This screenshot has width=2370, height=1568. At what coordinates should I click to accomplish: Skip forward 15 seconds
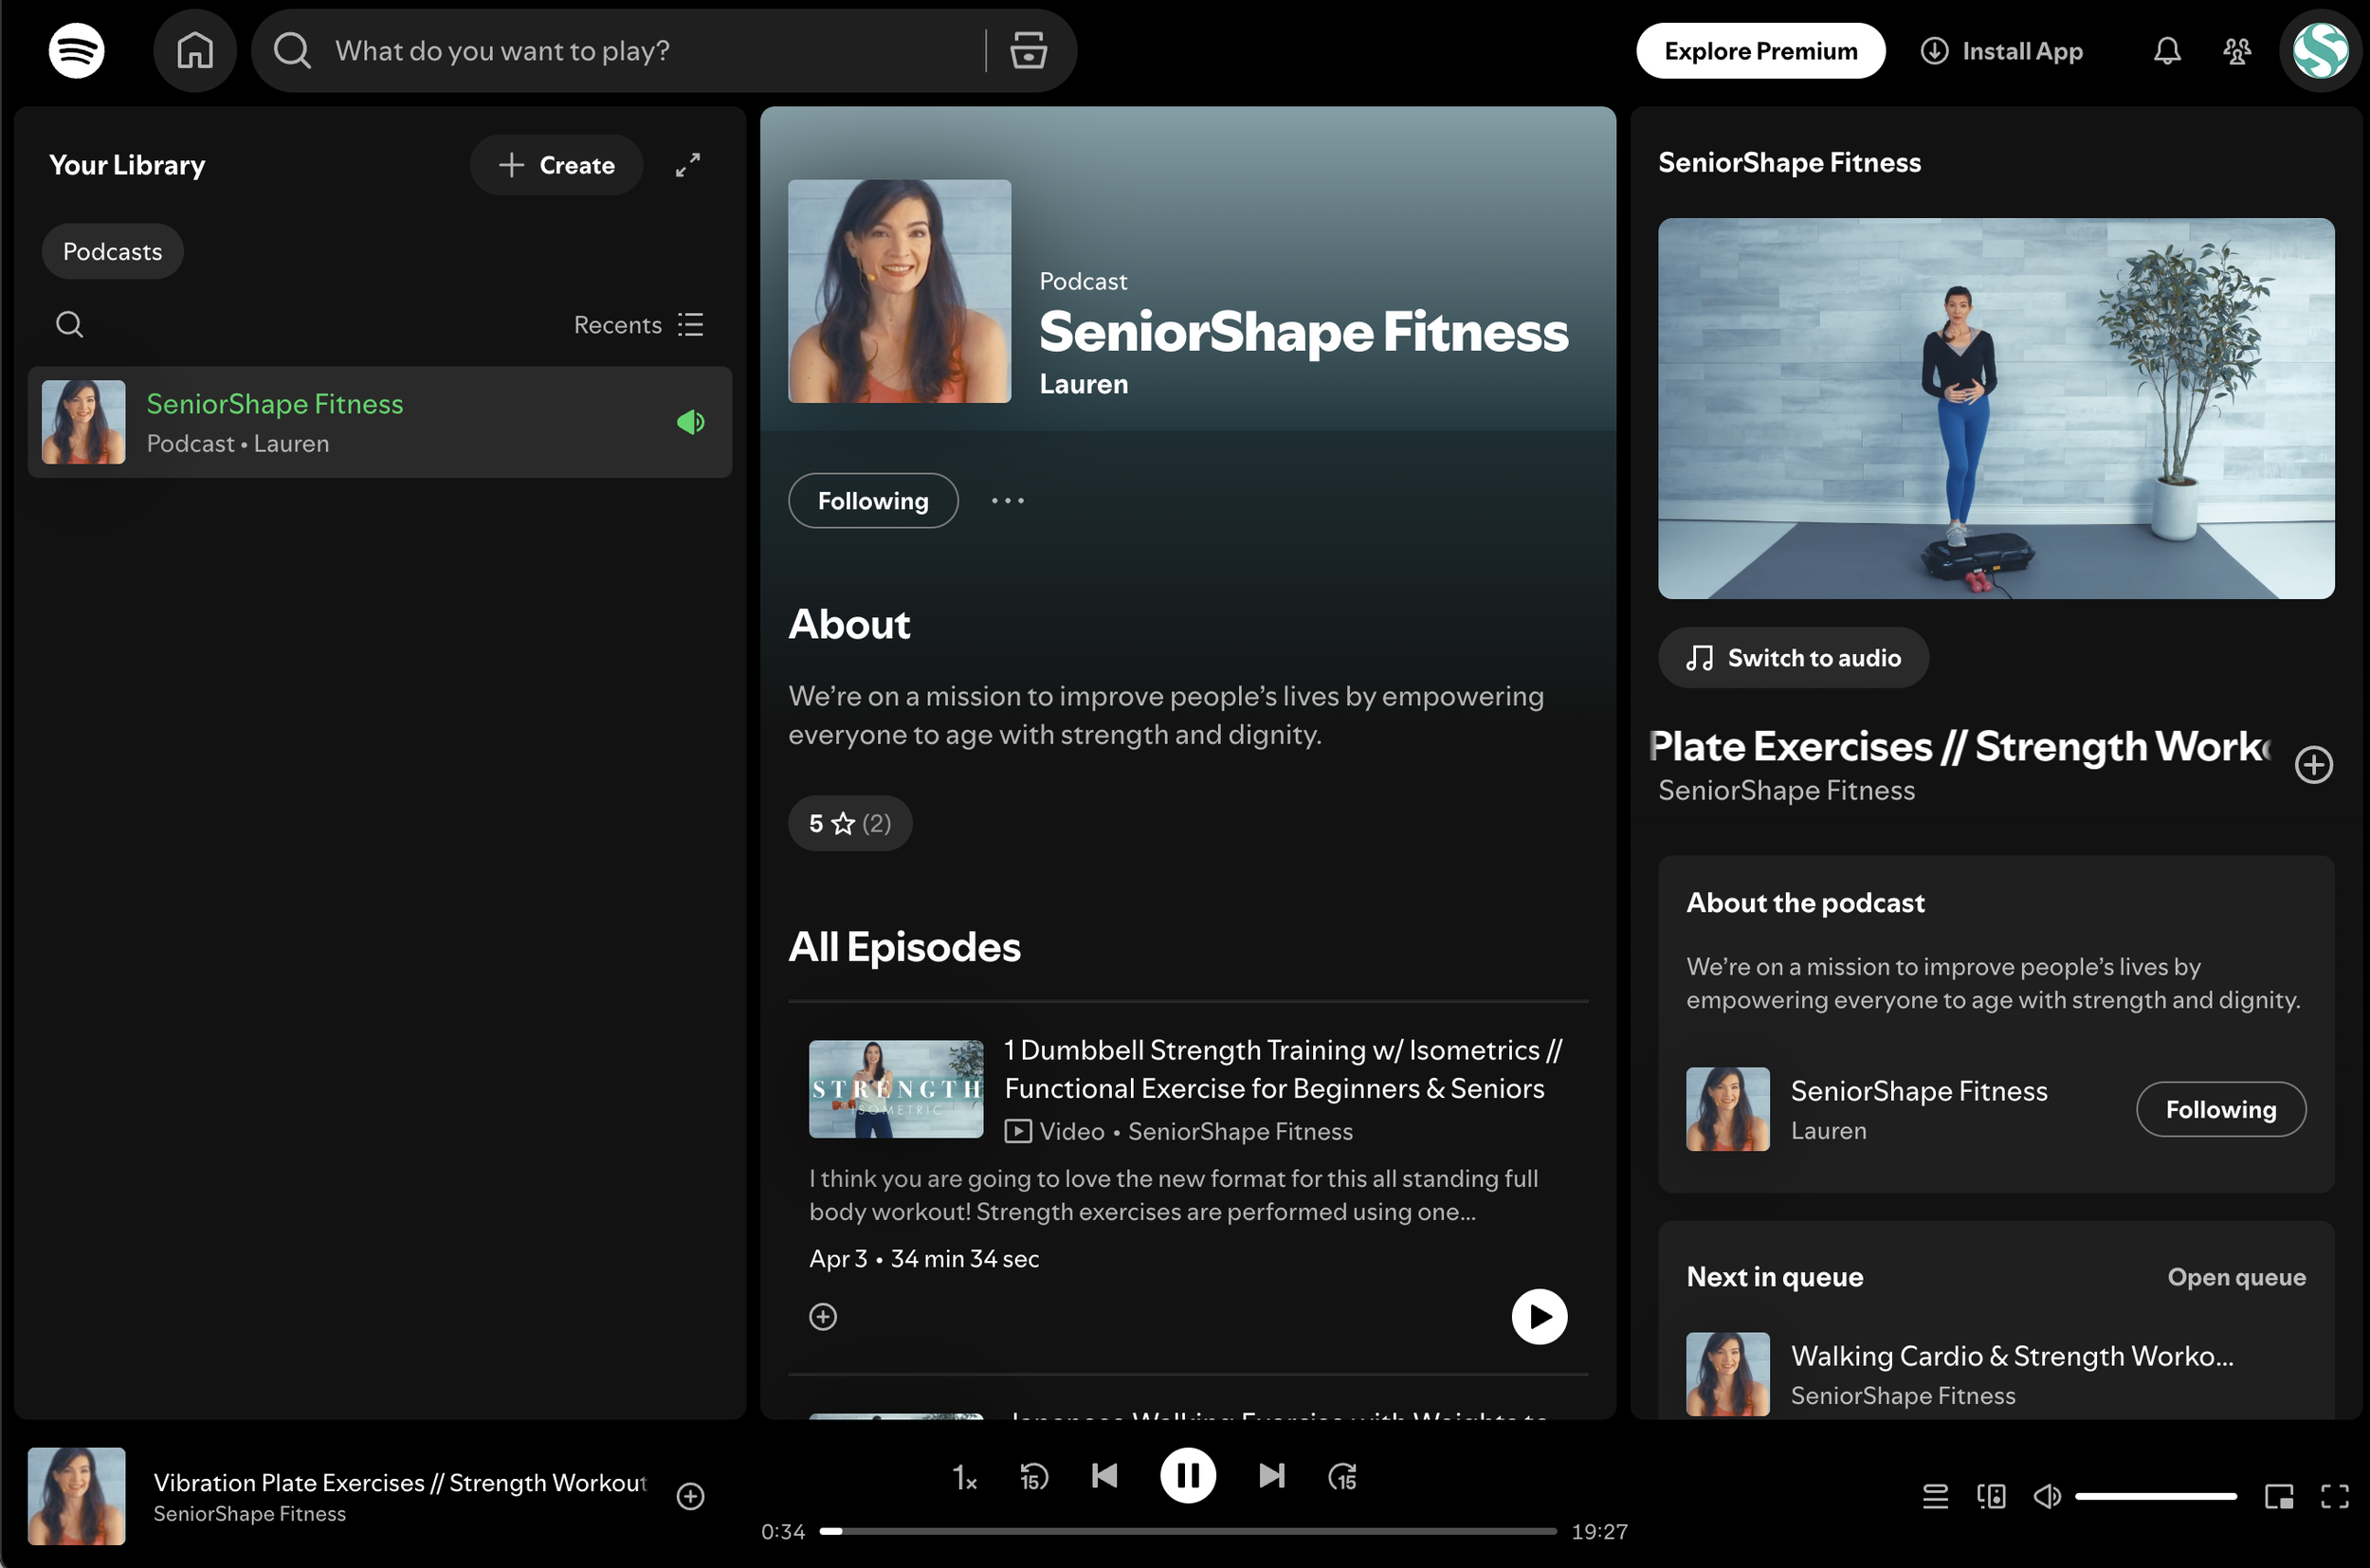[x=1342, y=1476]
